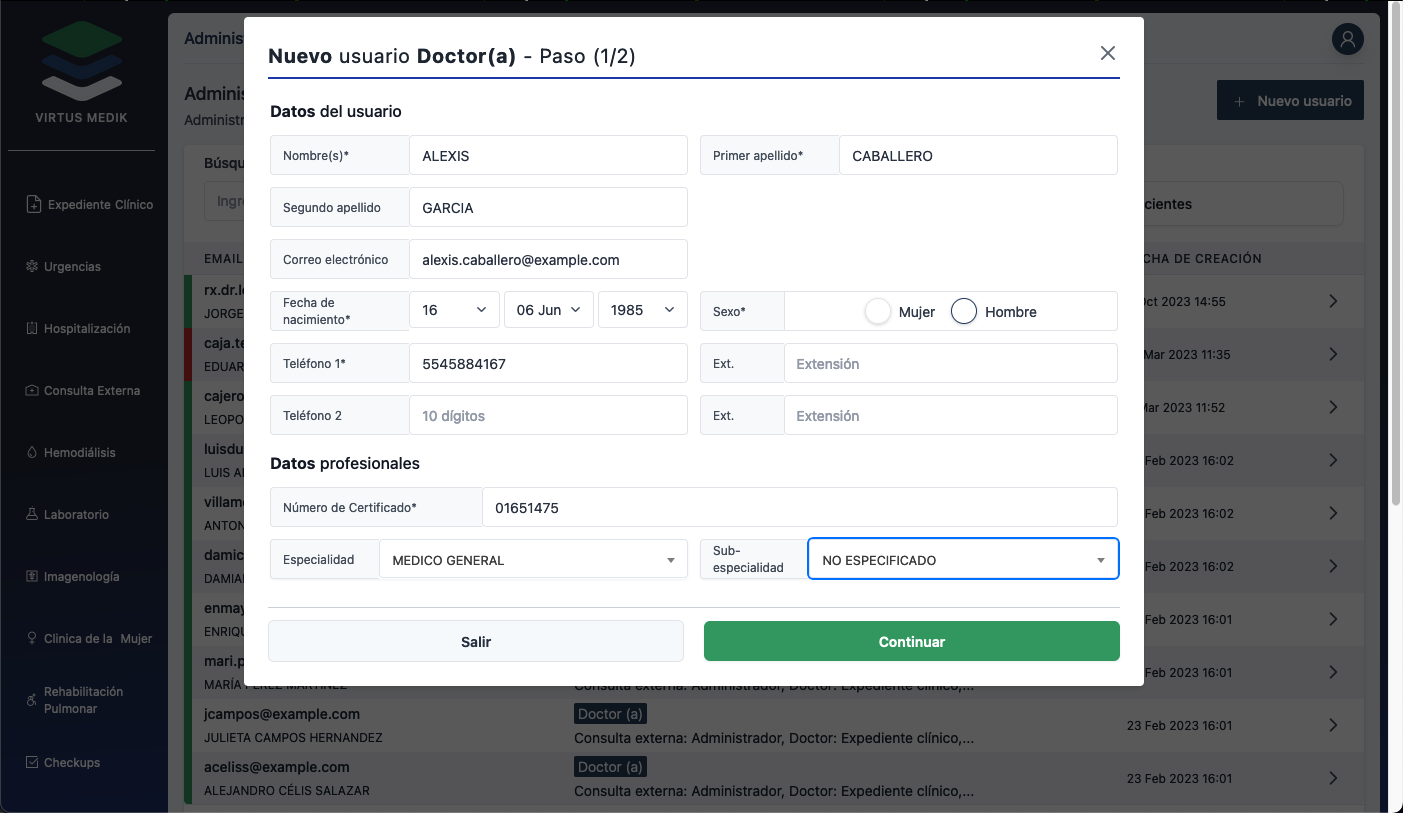
Task: Click the Hemodiálisis drop icon
Action: tap(33, 453)
